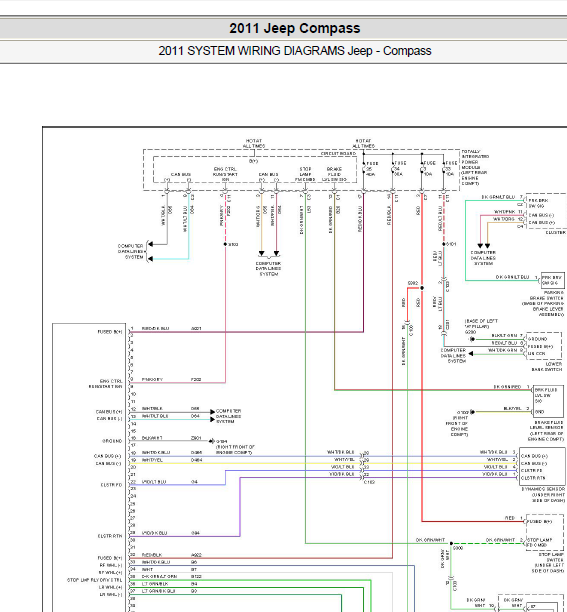
Task: Click the Cluster connector box
Action: point(546,211)
